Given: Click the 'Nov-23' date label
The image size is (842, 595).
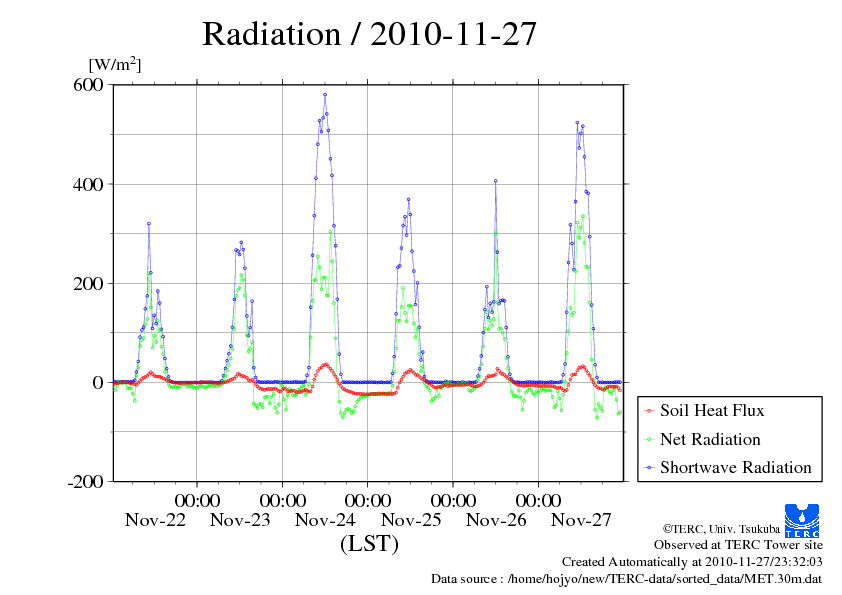Looking at the screenshot, I should (x=240, y=520).
